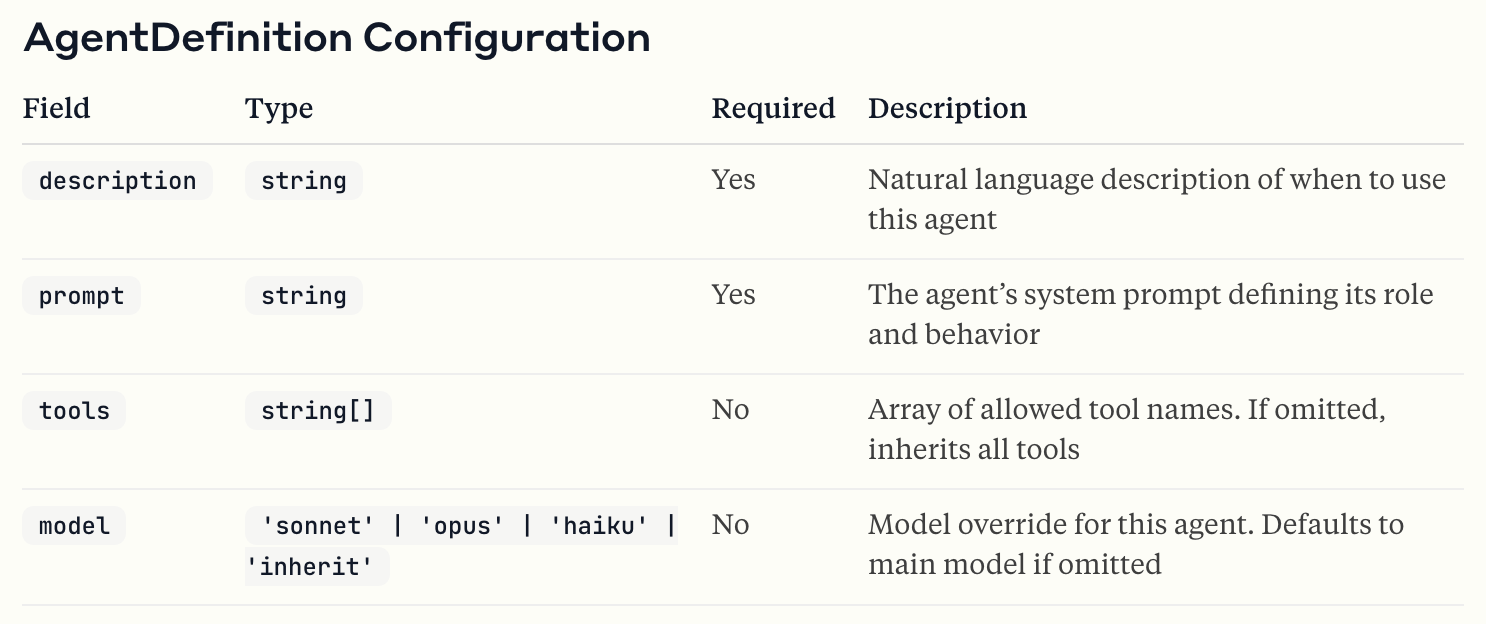Click the Required column header
The height and width of the screenshot is (624, 1486).
pos(773,108)
